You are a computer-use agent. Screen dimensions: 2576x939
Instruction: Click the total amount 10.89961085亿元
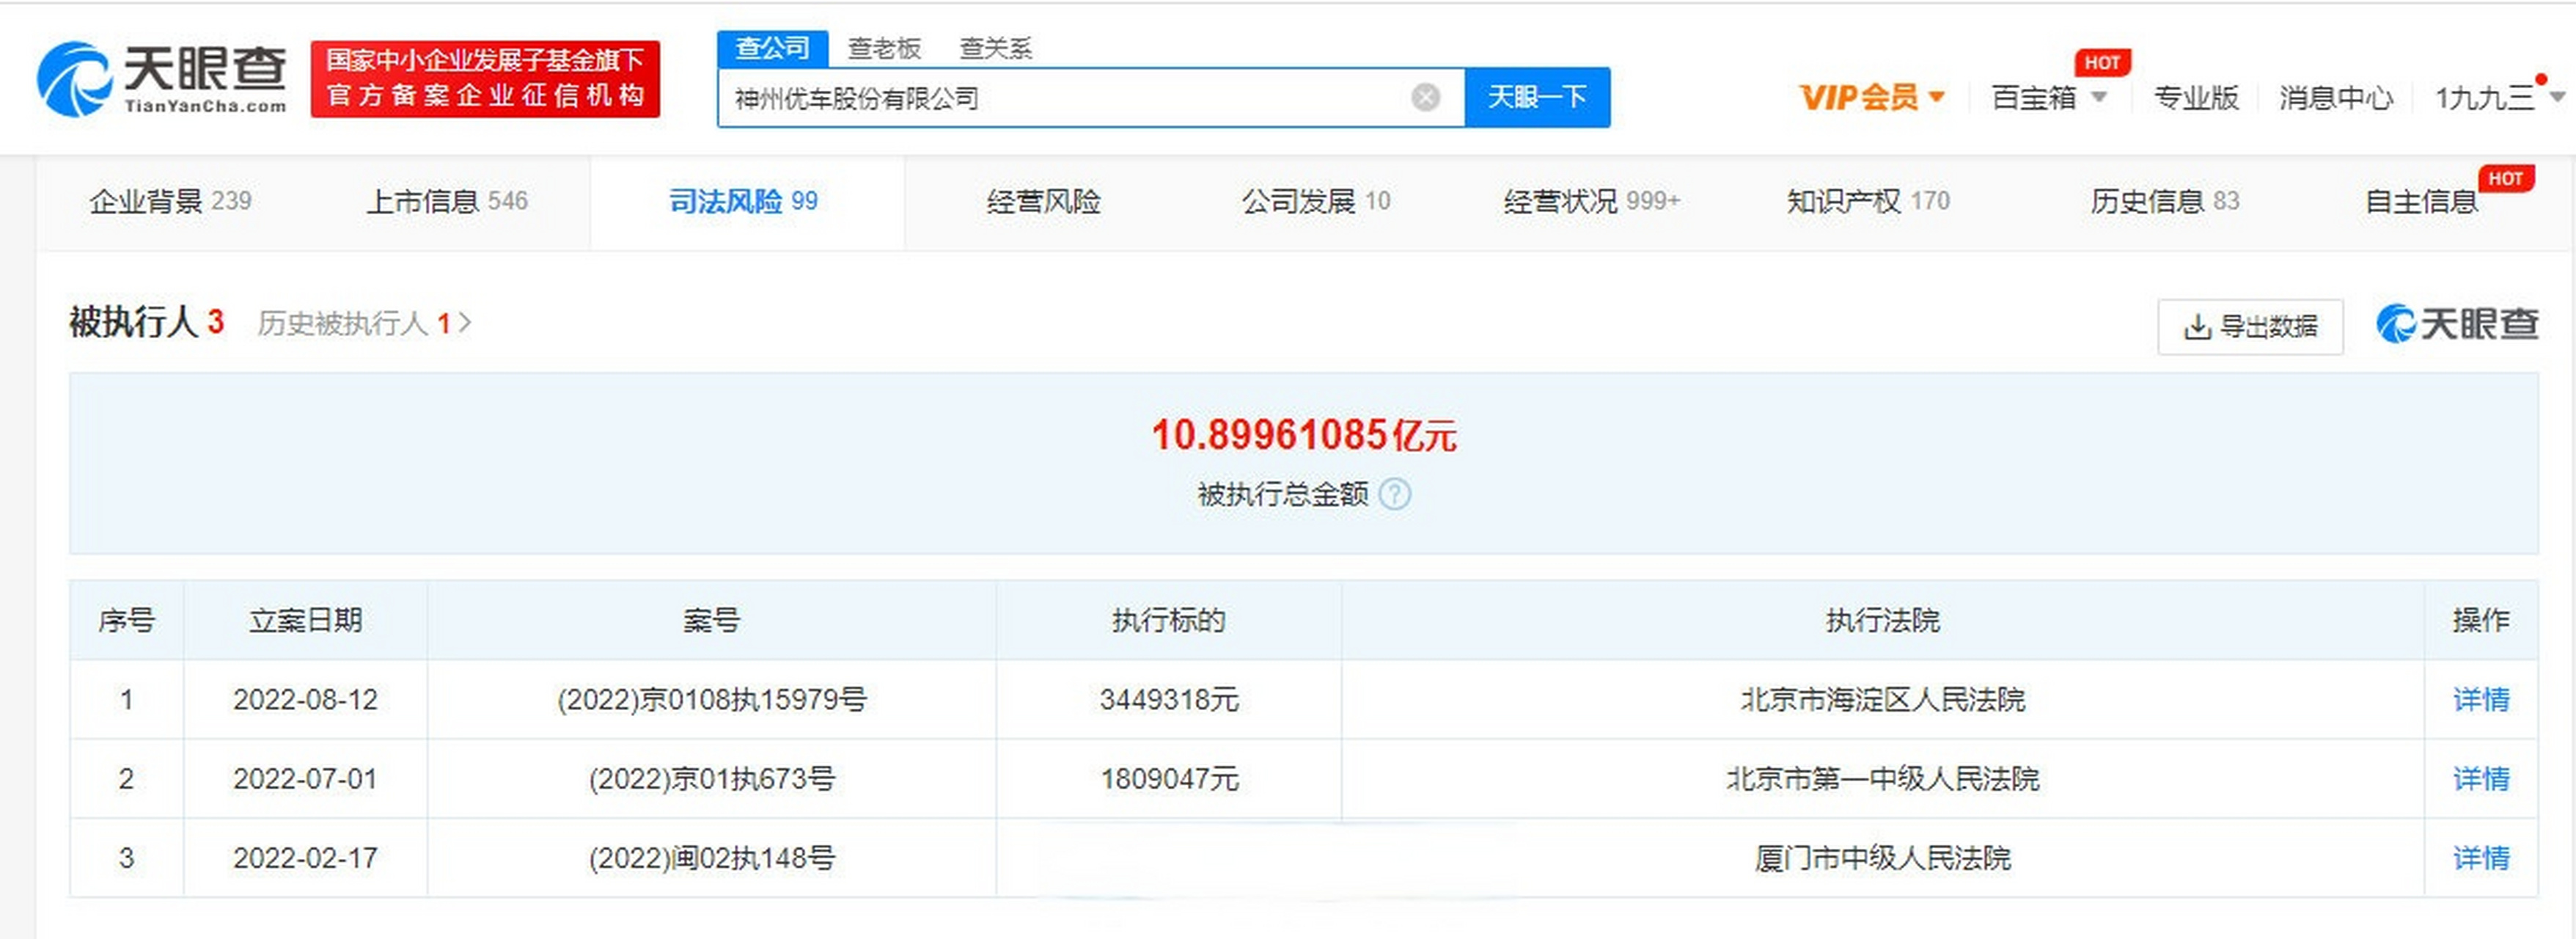pos(1304,435)
